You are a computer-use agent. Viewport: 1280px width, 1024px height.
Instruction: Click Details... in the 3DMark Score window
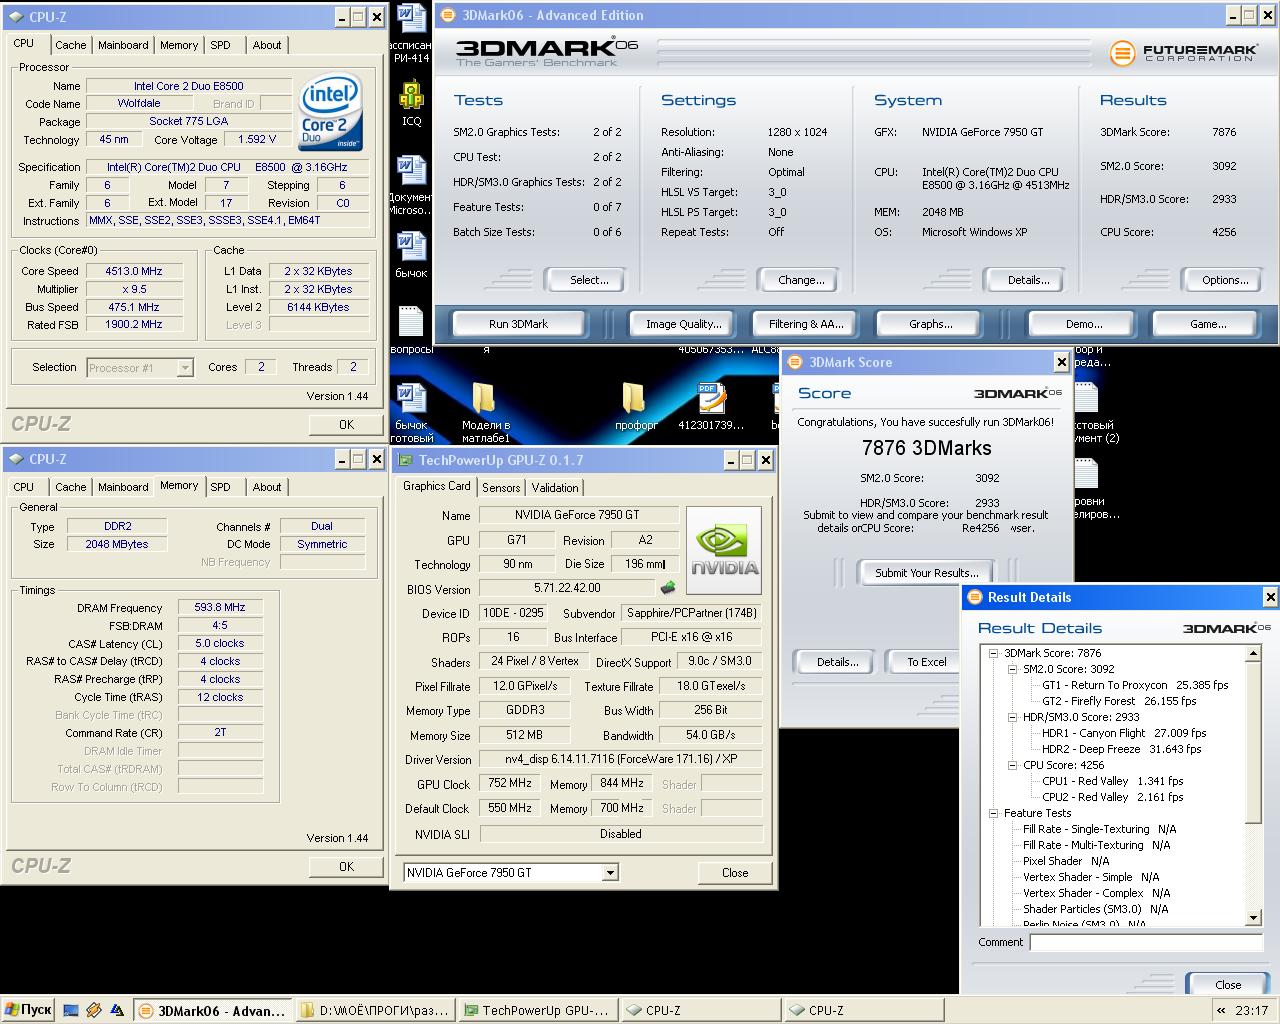[837, 662]
